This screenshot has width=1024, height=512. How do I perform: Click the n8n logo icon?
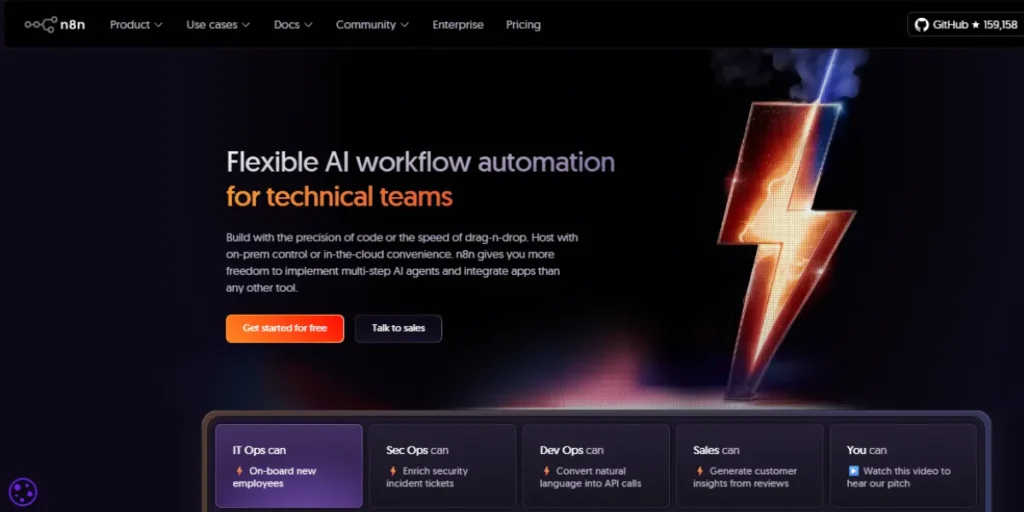click(41, 25)
